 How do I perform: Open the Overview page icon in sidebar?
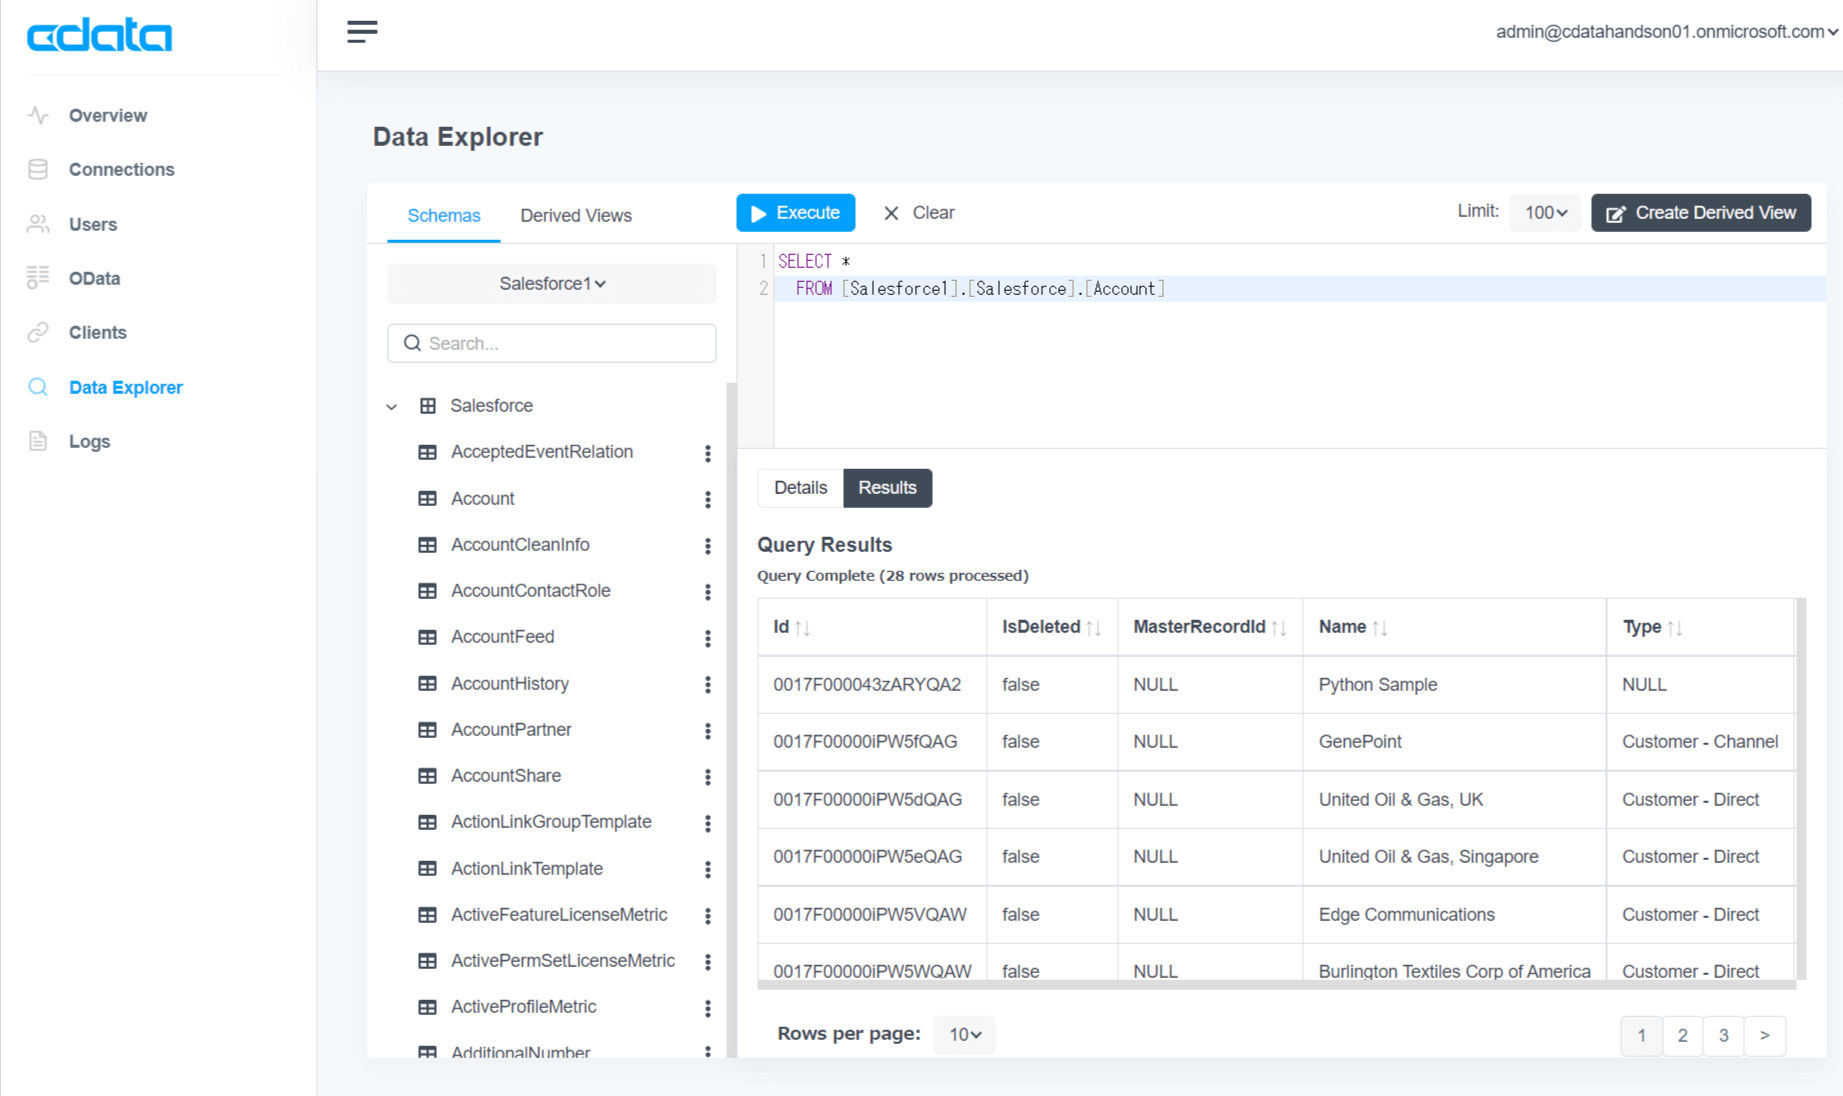[38, 115]
